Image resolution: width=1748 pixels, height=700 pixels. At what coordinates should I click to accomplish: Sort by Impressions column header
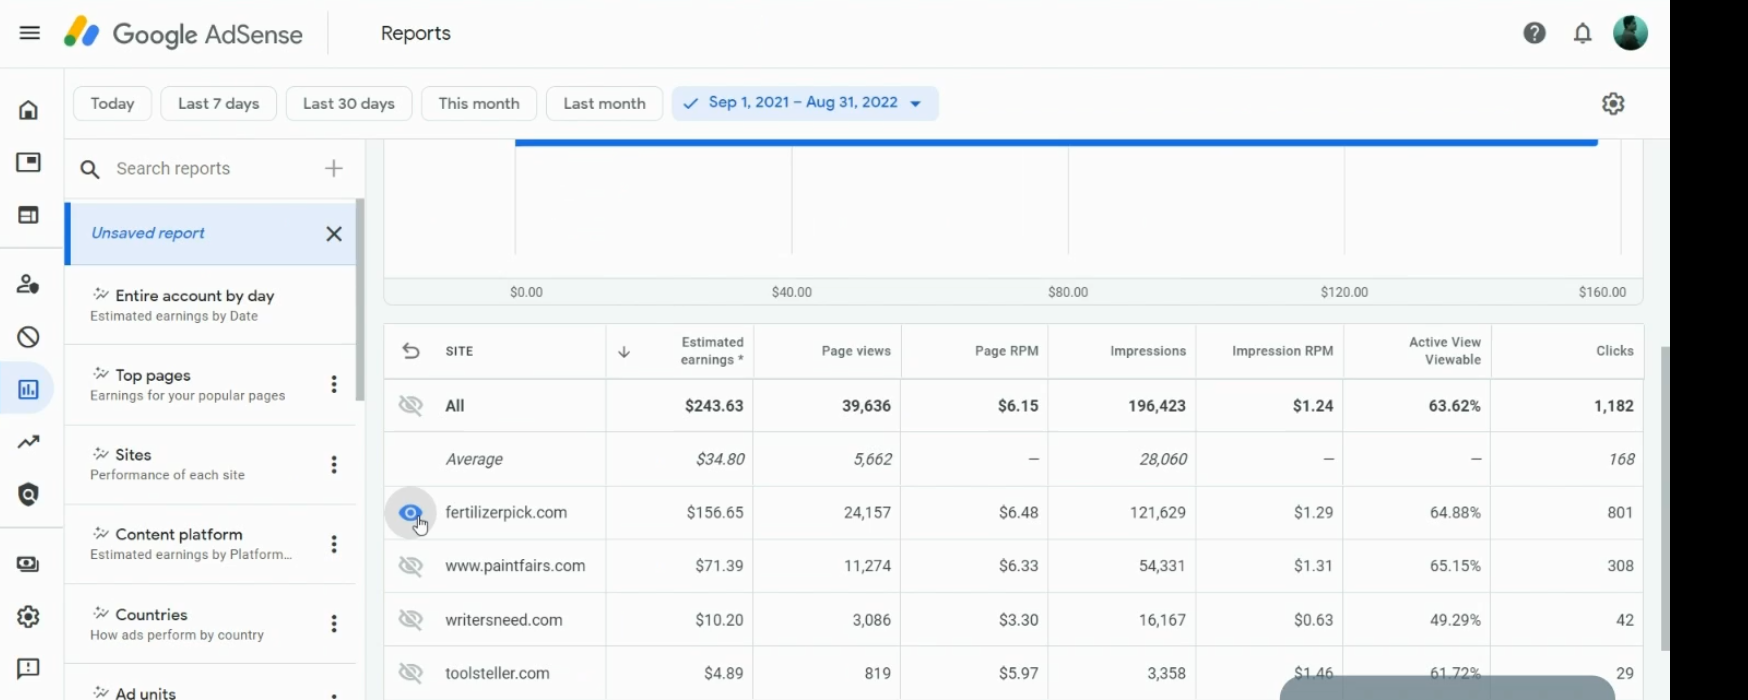tap(1148, 351)
